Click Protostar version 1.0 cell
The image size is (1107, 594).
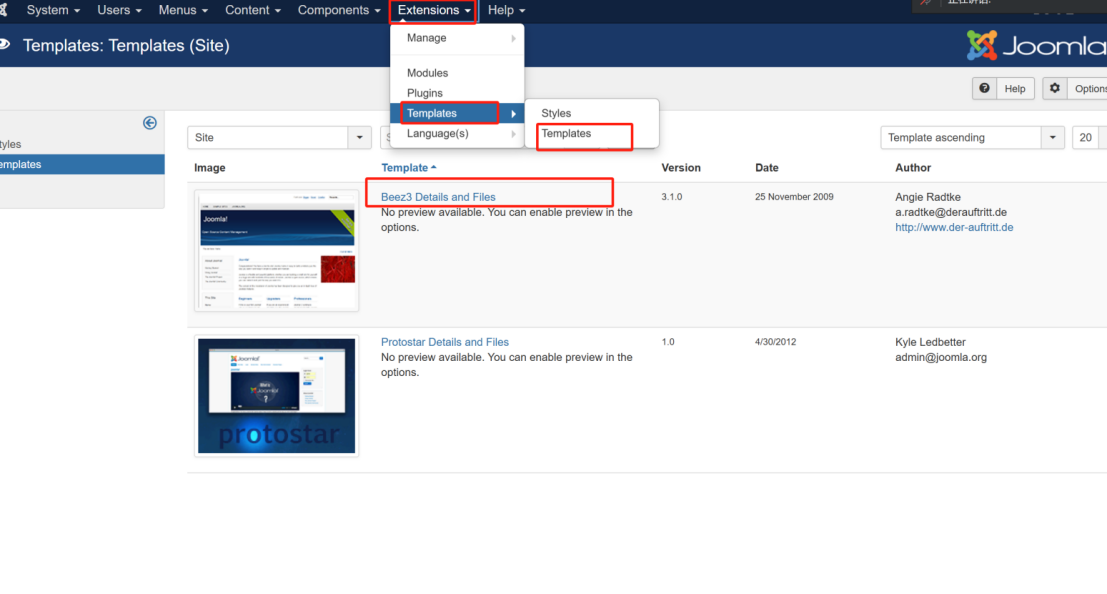(x=668, y=342)
